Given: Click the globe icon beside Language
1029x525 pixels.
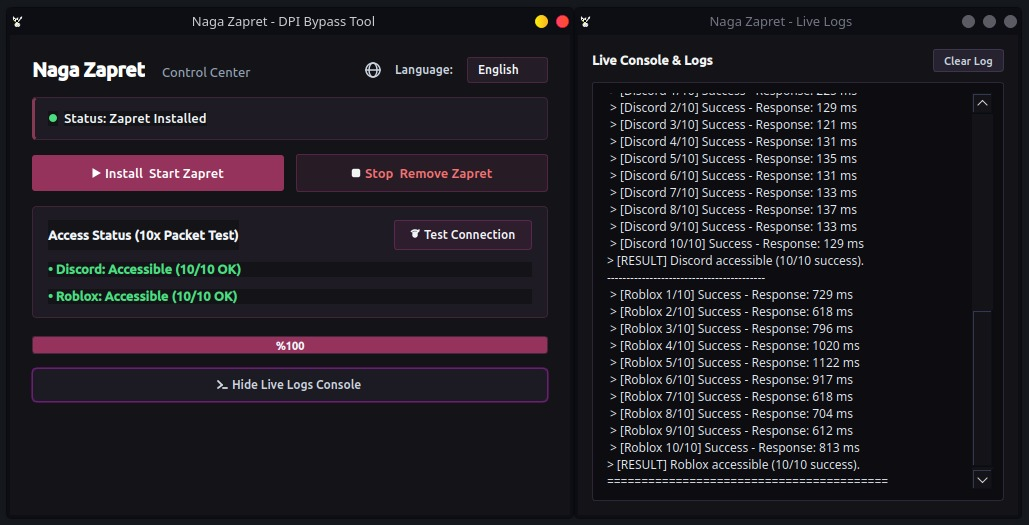Looking at the screenshot, I should pyautogui.click(x=373, y=70).
